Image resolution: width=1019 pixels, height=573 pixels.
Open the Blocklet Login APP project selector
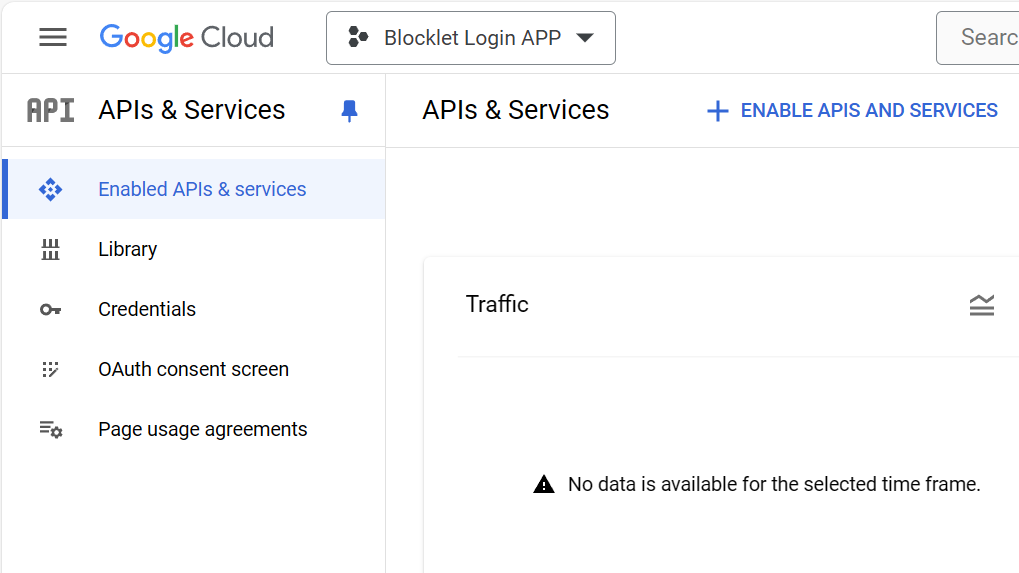pos(470,38)
